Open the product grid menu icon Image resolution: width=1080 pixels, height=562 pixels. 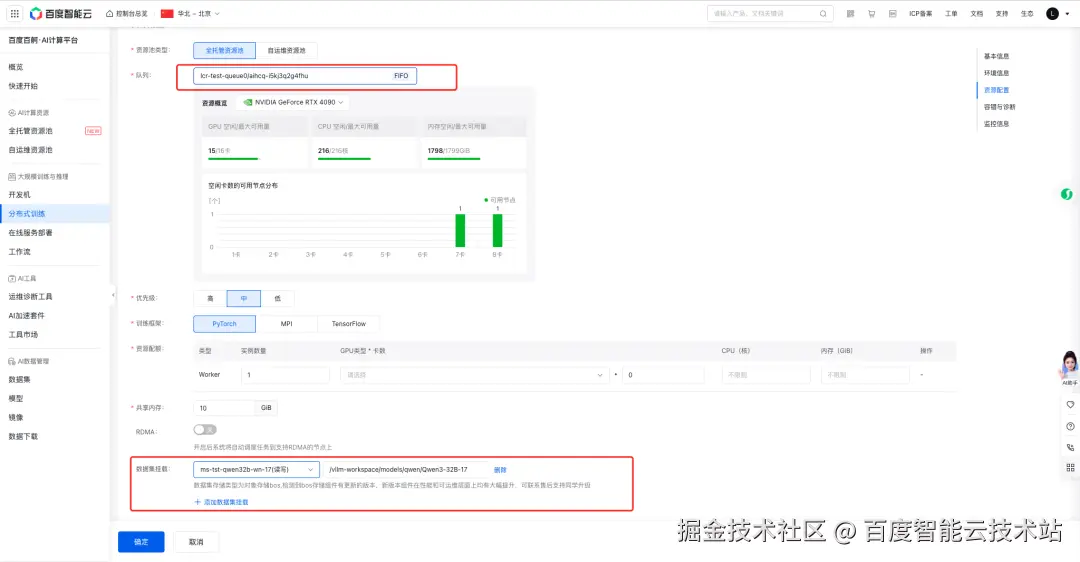(14, 13)
